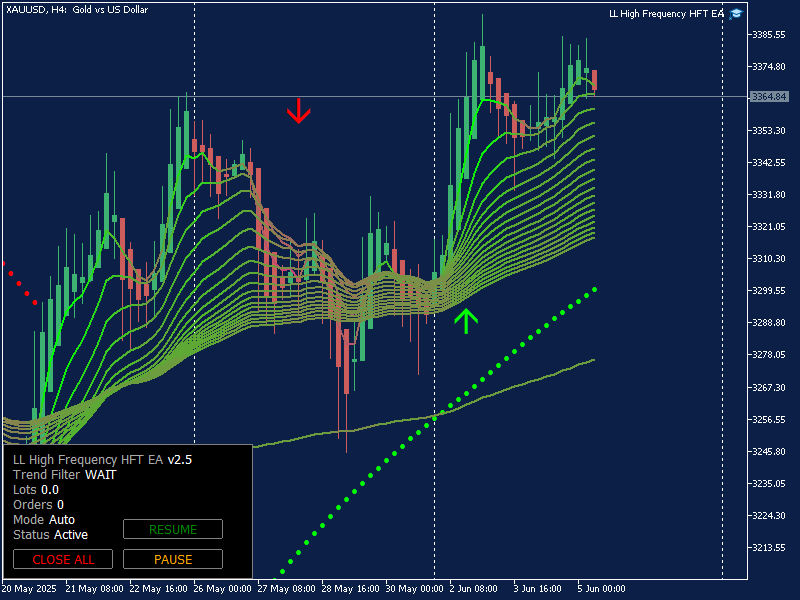The width and height of the screenshot is (800, 600).
Task: Click the 3385.55 price scale label
Action: pos(769,35)
